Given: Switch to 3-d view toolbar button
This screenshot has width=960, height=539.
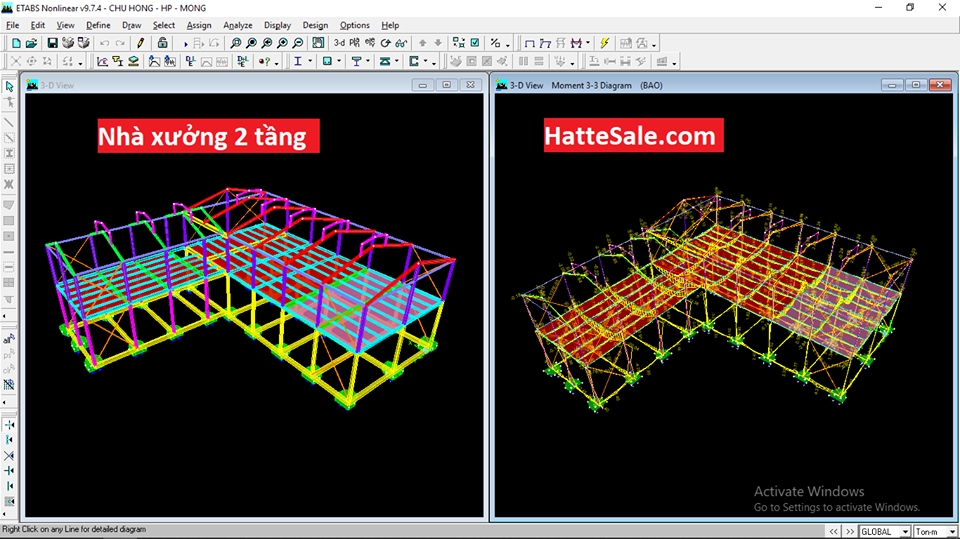Looking at the screenshot, I should [339, 43].
